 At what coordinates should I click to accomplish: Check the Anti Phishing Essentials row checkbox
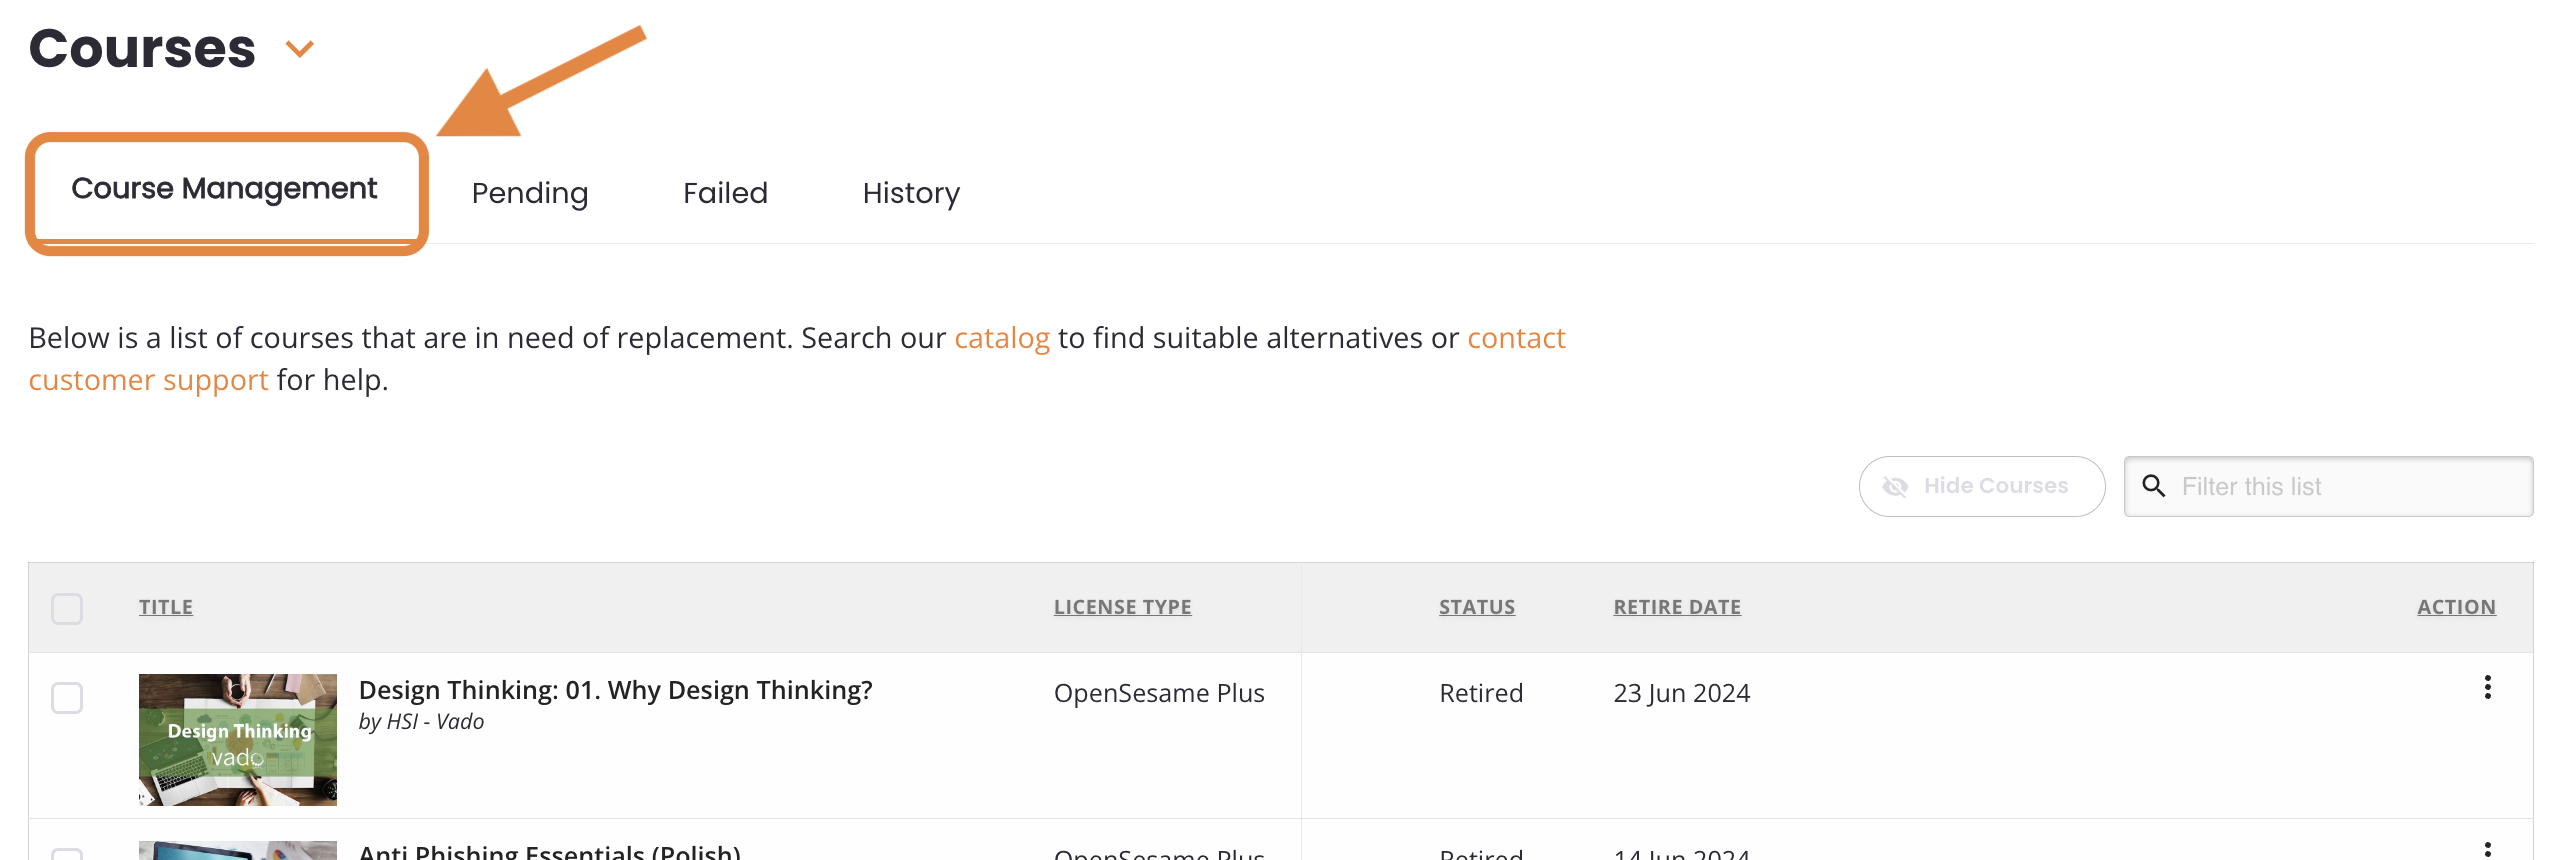67,854
